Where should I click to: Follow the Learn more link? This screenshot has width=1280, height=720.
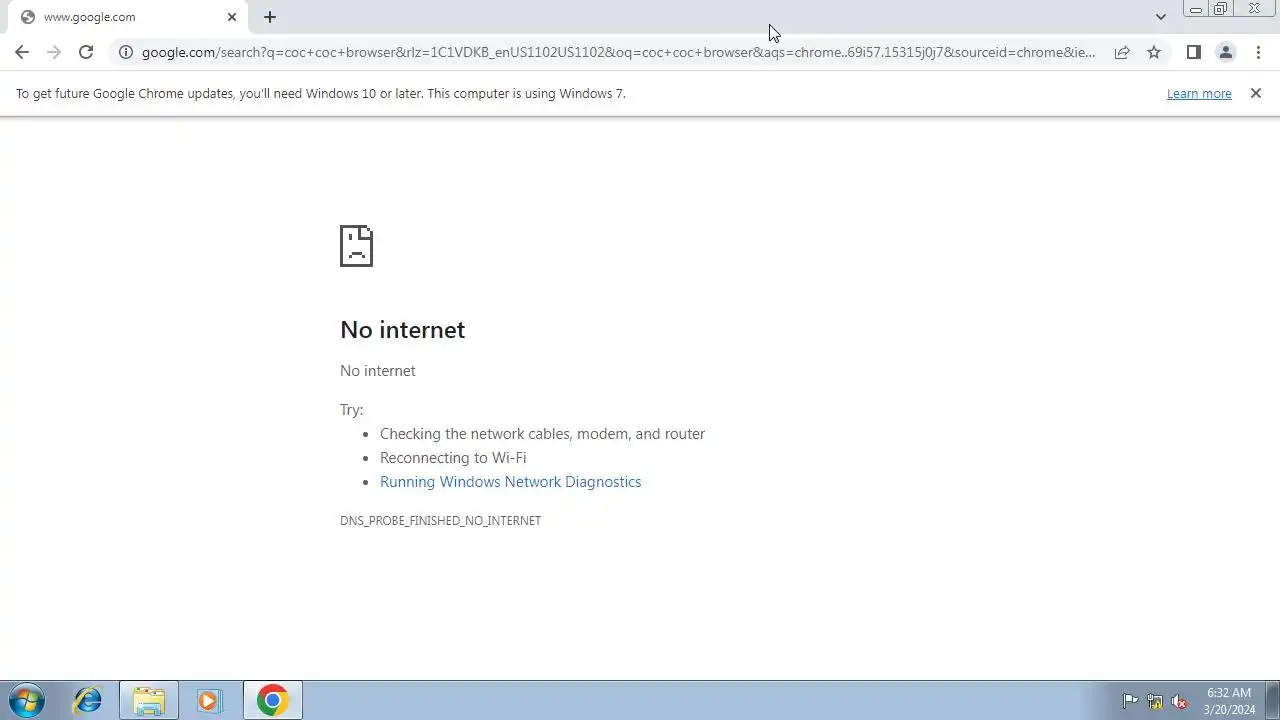[1199, 93]
